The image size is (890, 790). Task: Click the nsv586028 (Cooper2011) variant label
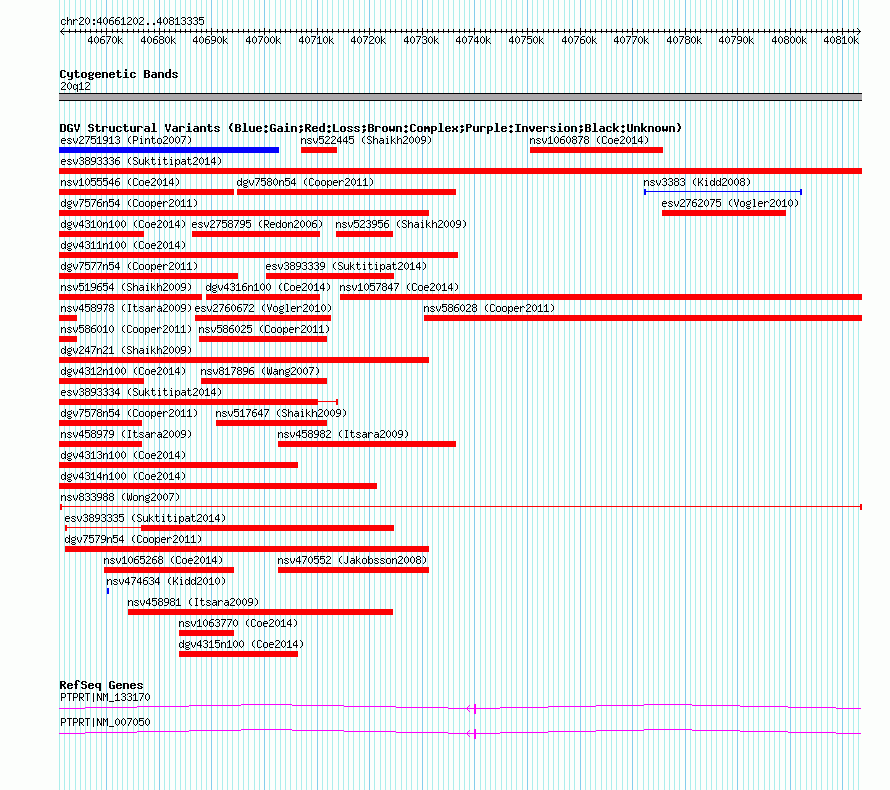pyautogui.click(x=489, y=308)
